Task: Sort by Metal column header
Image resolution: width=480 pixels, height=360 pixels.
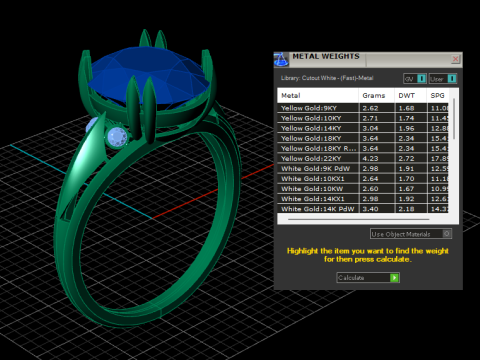Action: 318,96
